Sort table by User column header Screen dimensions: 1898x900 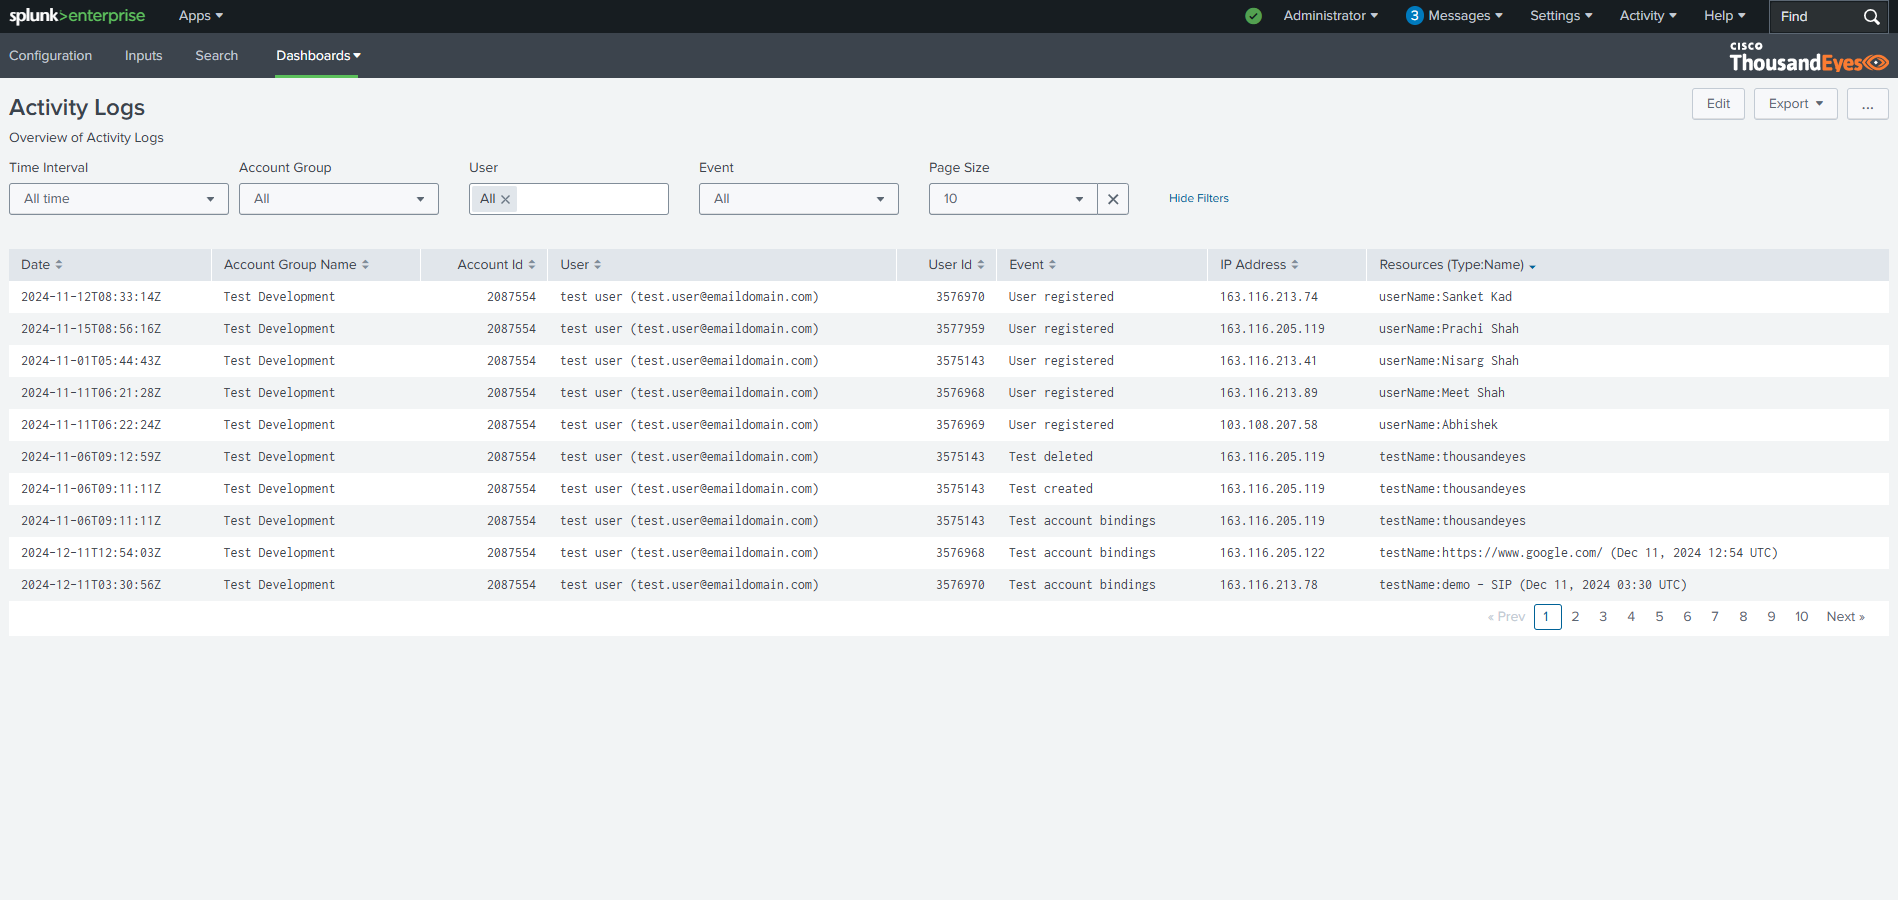pos(581,265)
